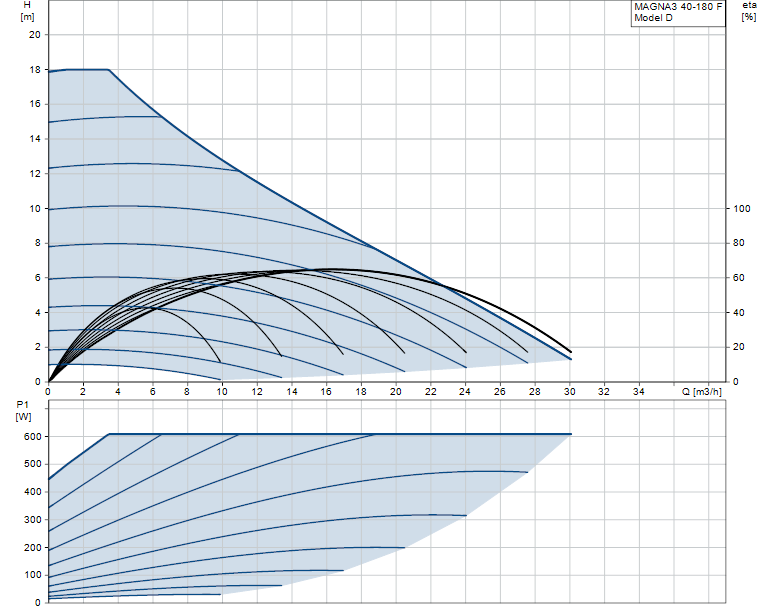Click the 80 tick on eta axis
Viewport: 774px width, 611px height.
click(x=740, y=243)
